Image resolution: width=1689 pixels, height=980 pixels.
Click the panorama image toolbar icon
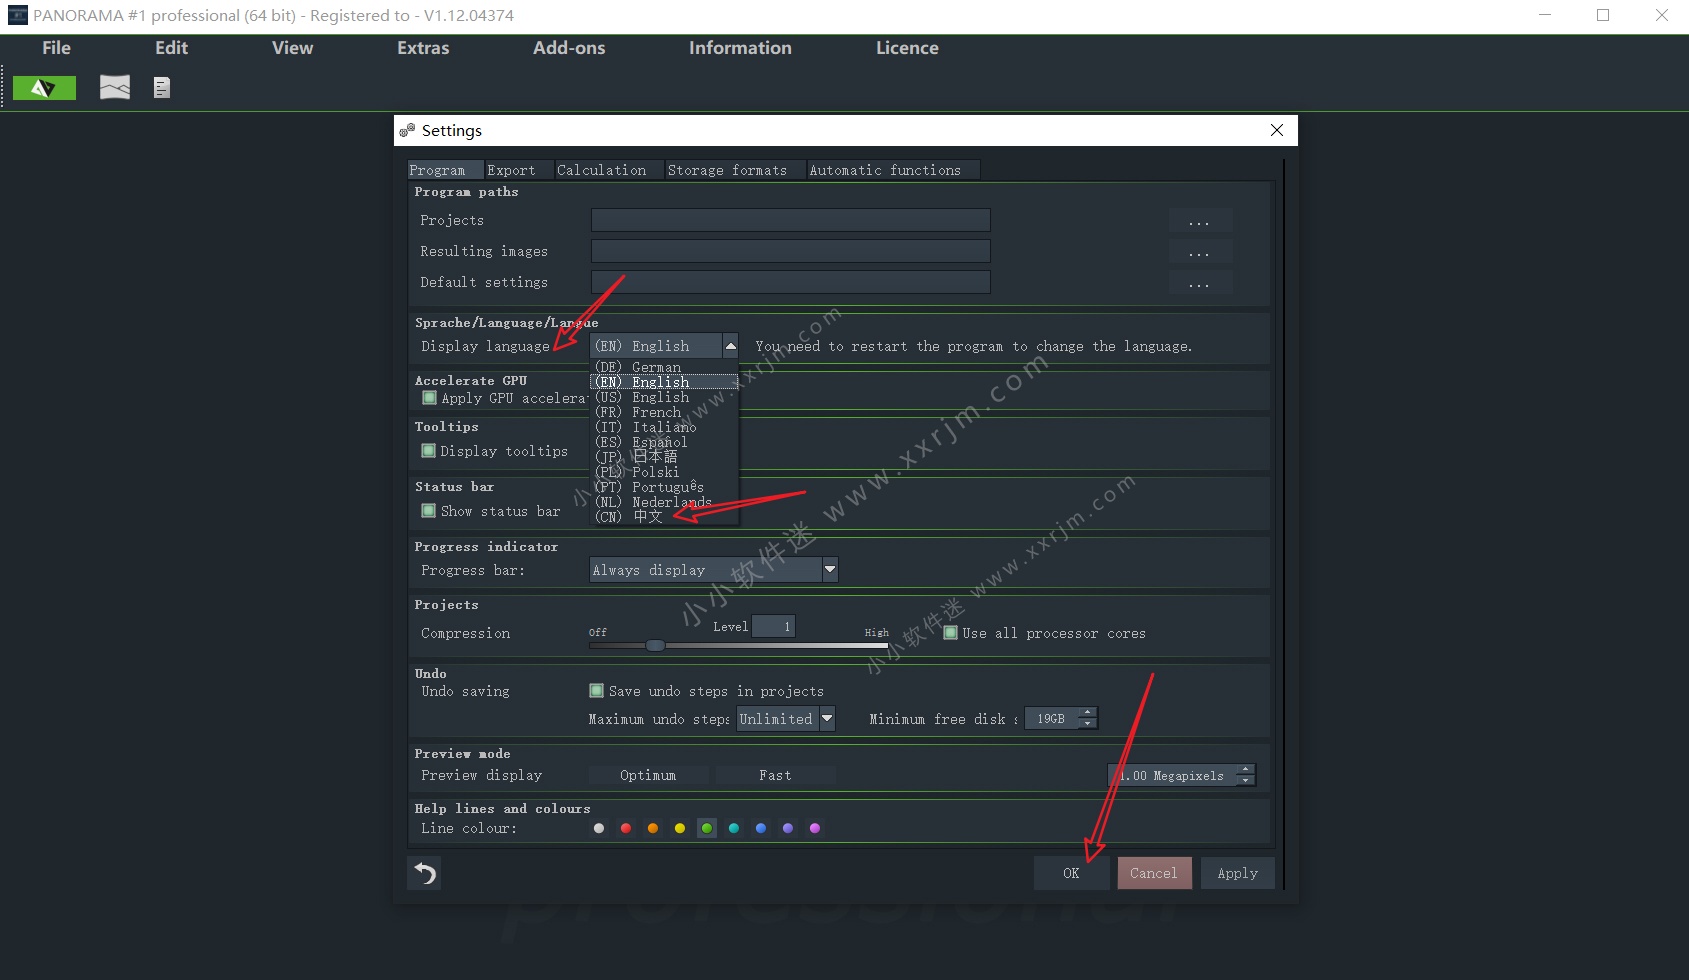[115, 88]
